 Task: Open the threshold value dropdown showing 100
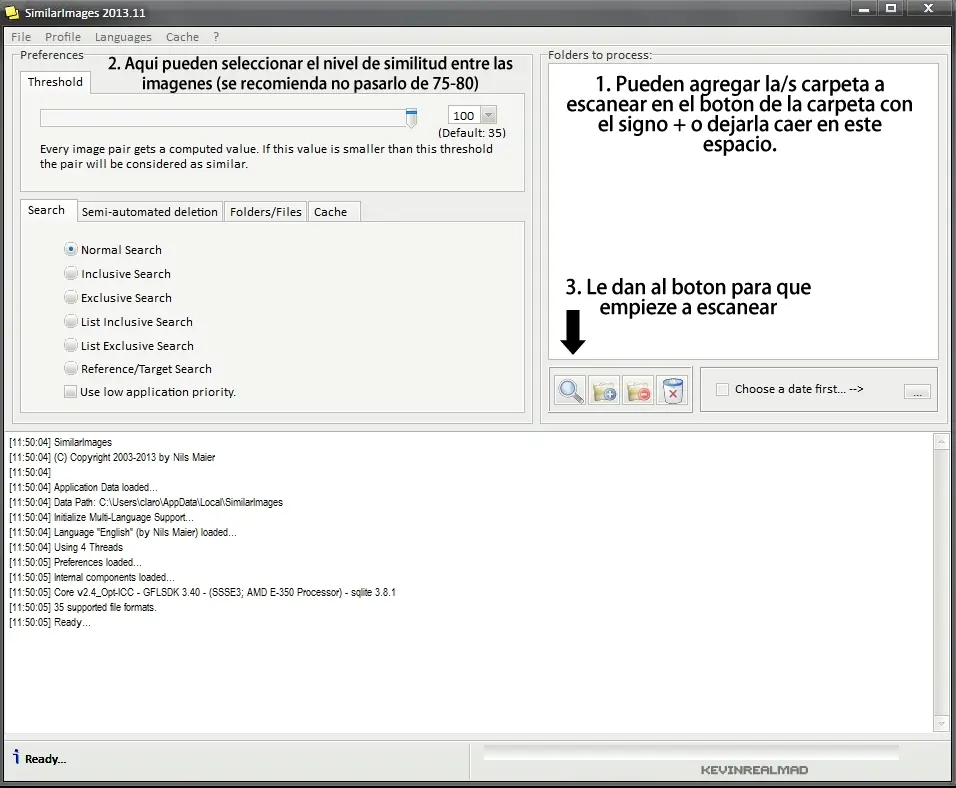pyautogui.click(x=488, y=115)
